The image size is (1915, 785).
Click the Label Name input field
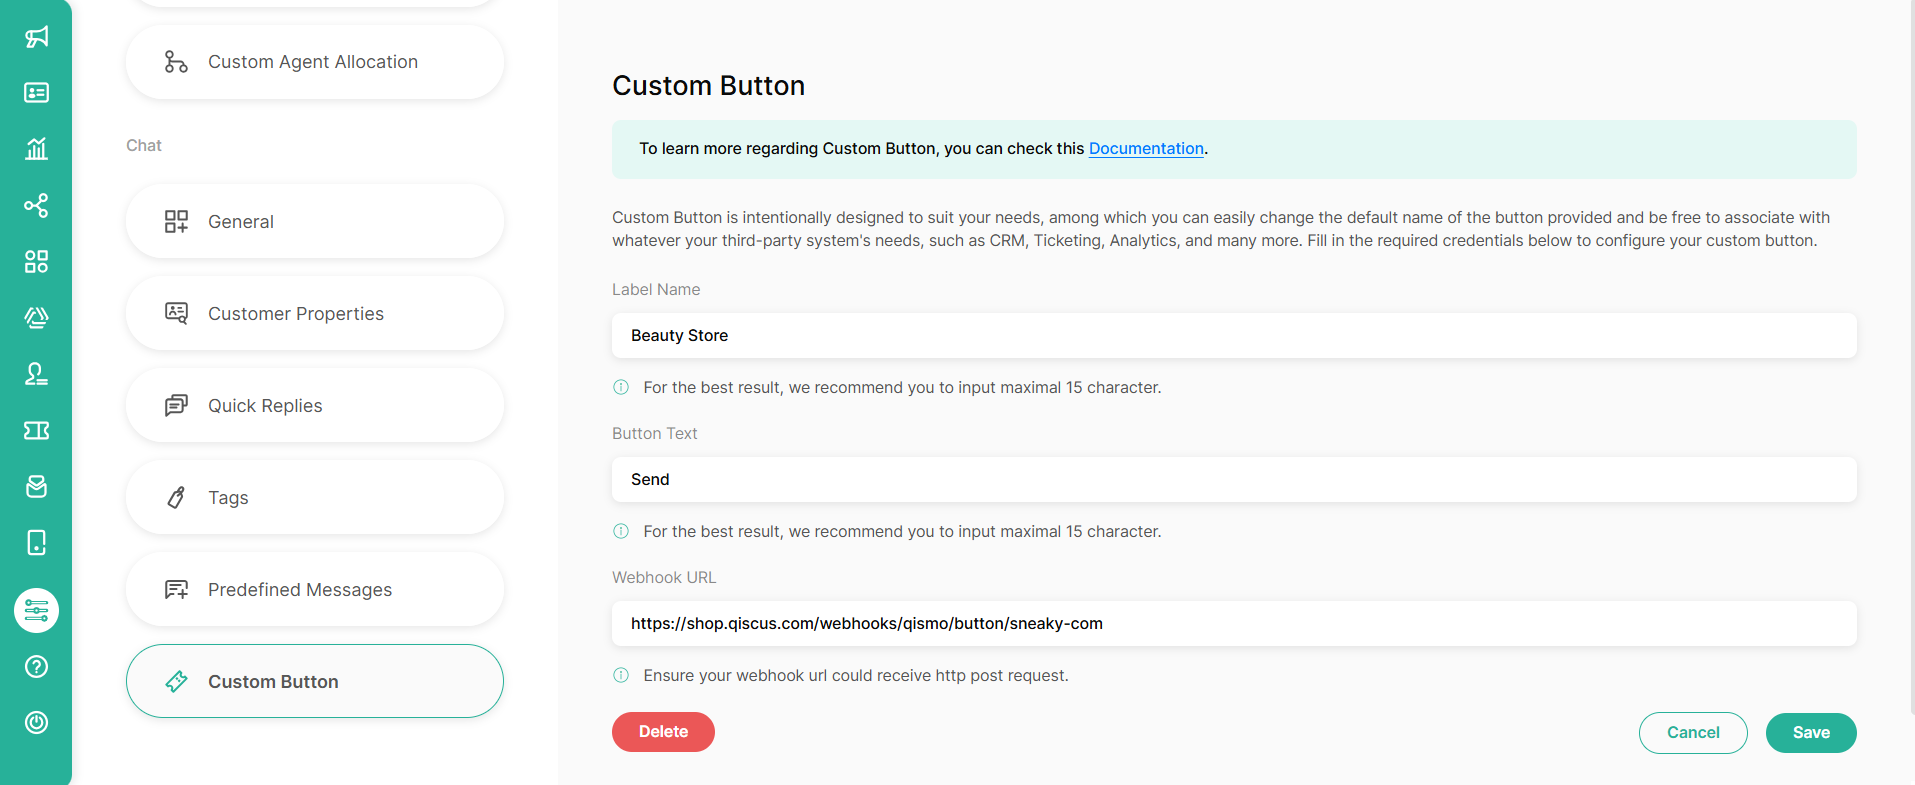pyautogui.click(x=1233, y=336)
